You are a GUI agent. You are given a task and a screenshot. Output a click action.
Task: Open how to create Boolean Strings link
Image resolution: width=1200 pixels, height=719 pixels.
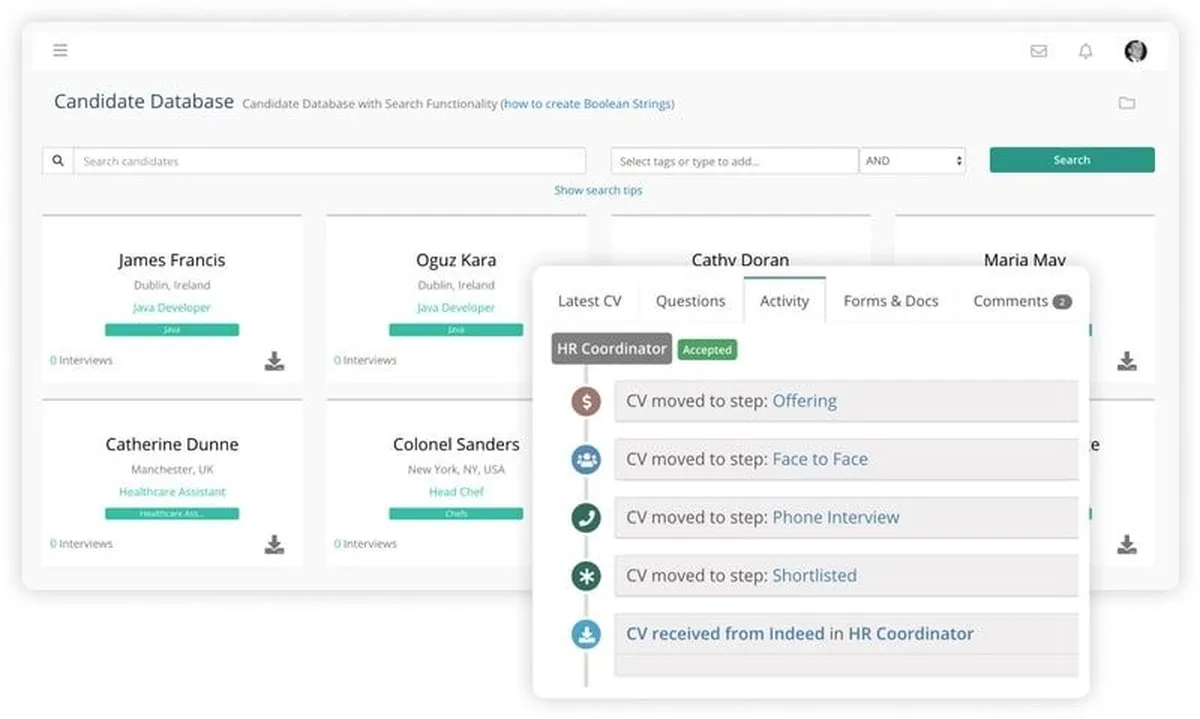[588, 104]
